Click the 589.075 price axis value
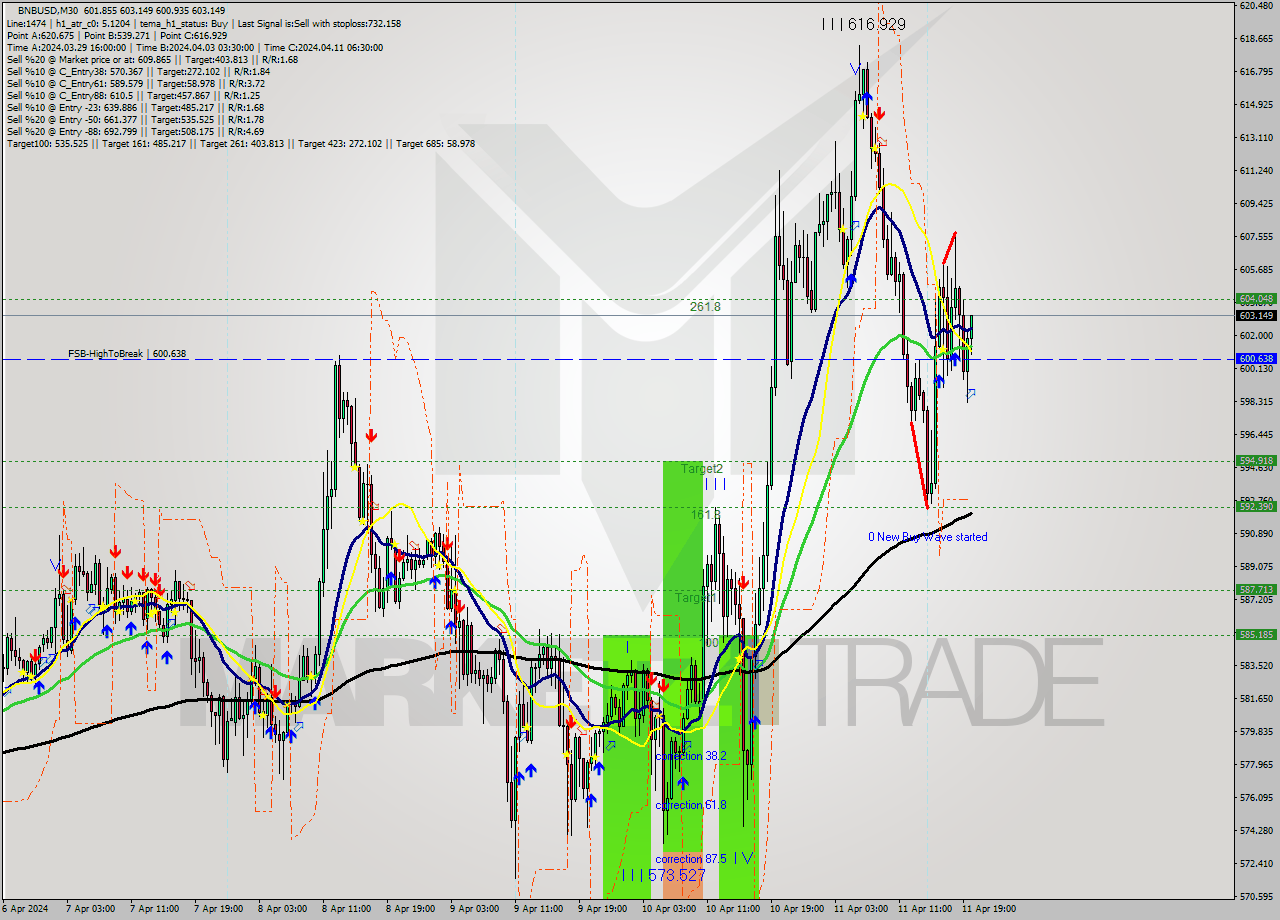 pyautogui.click(x=1256, y=566)
